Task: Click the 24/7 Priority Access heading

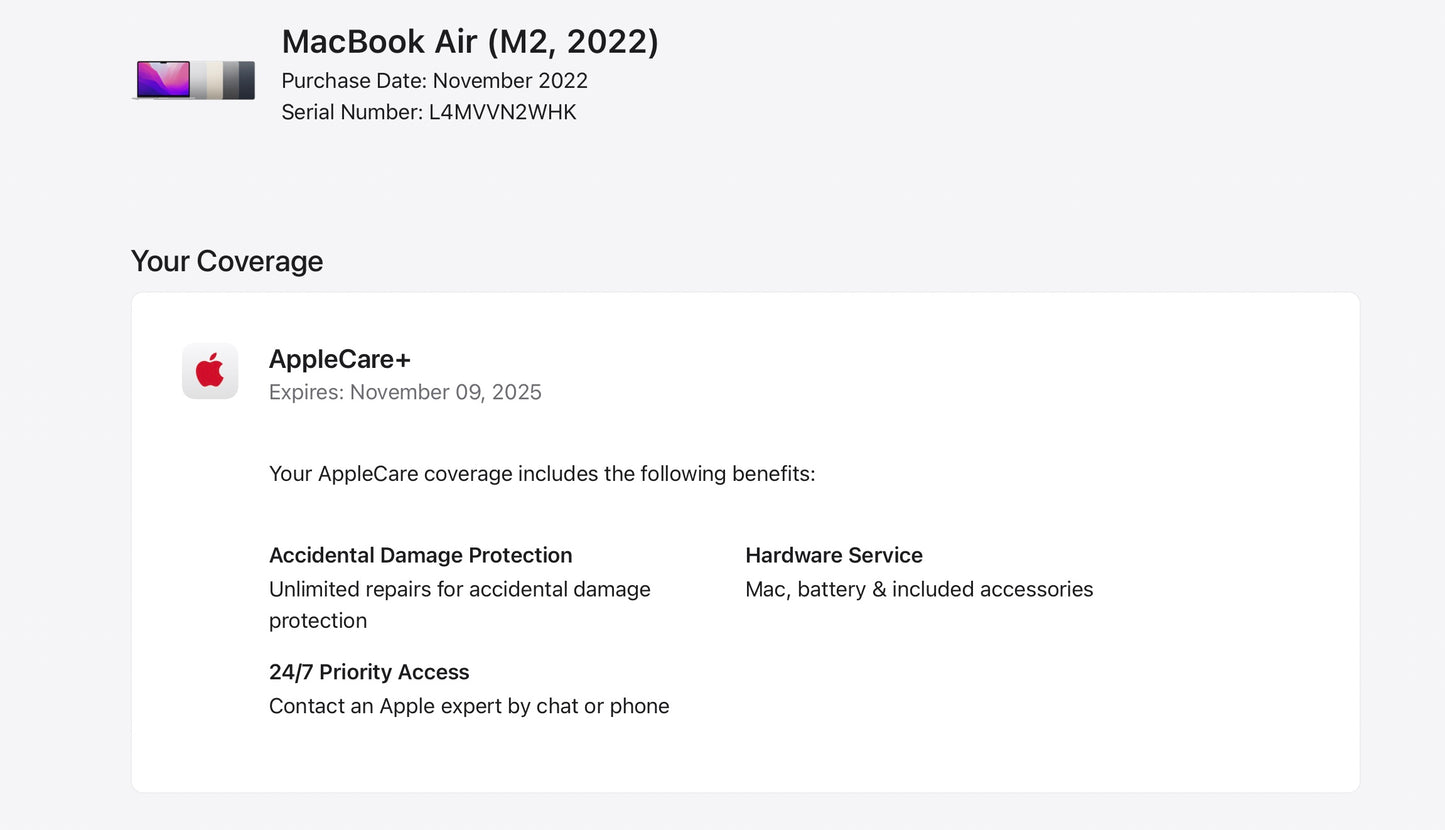Action: pyautogui.click(x=369, y=672)
